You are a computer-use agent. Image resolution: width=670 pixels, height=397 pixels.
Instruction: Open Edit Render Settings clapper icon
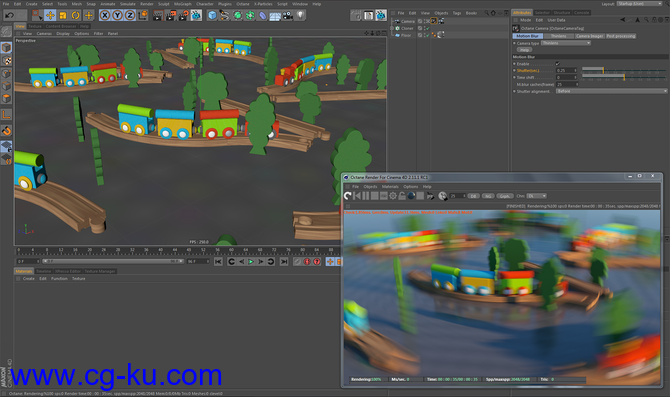(183, 16)
